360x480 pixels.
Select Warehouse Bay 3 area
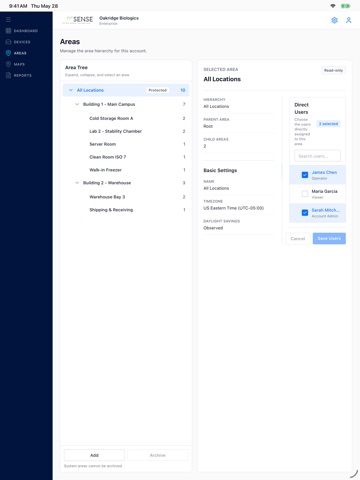pos(107,197)
